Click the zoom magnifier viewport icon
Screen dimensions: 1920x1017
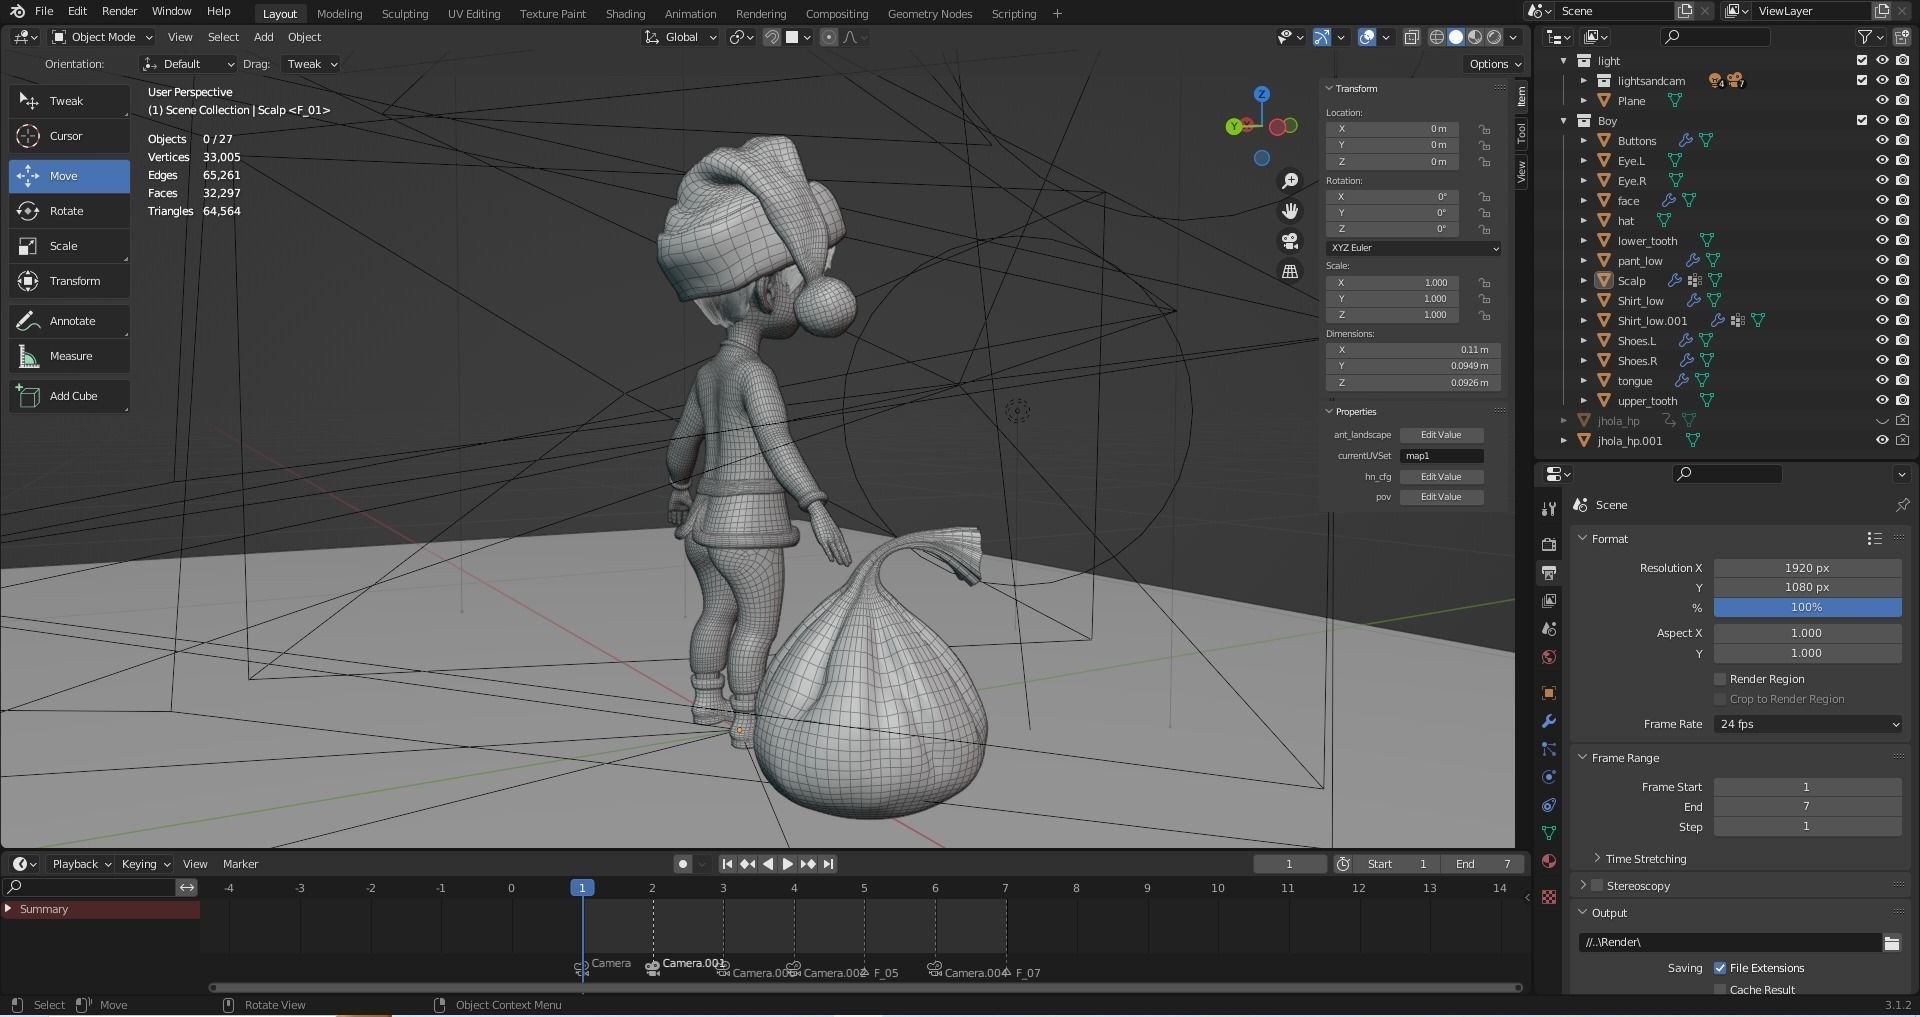(x=1290, y=180)
